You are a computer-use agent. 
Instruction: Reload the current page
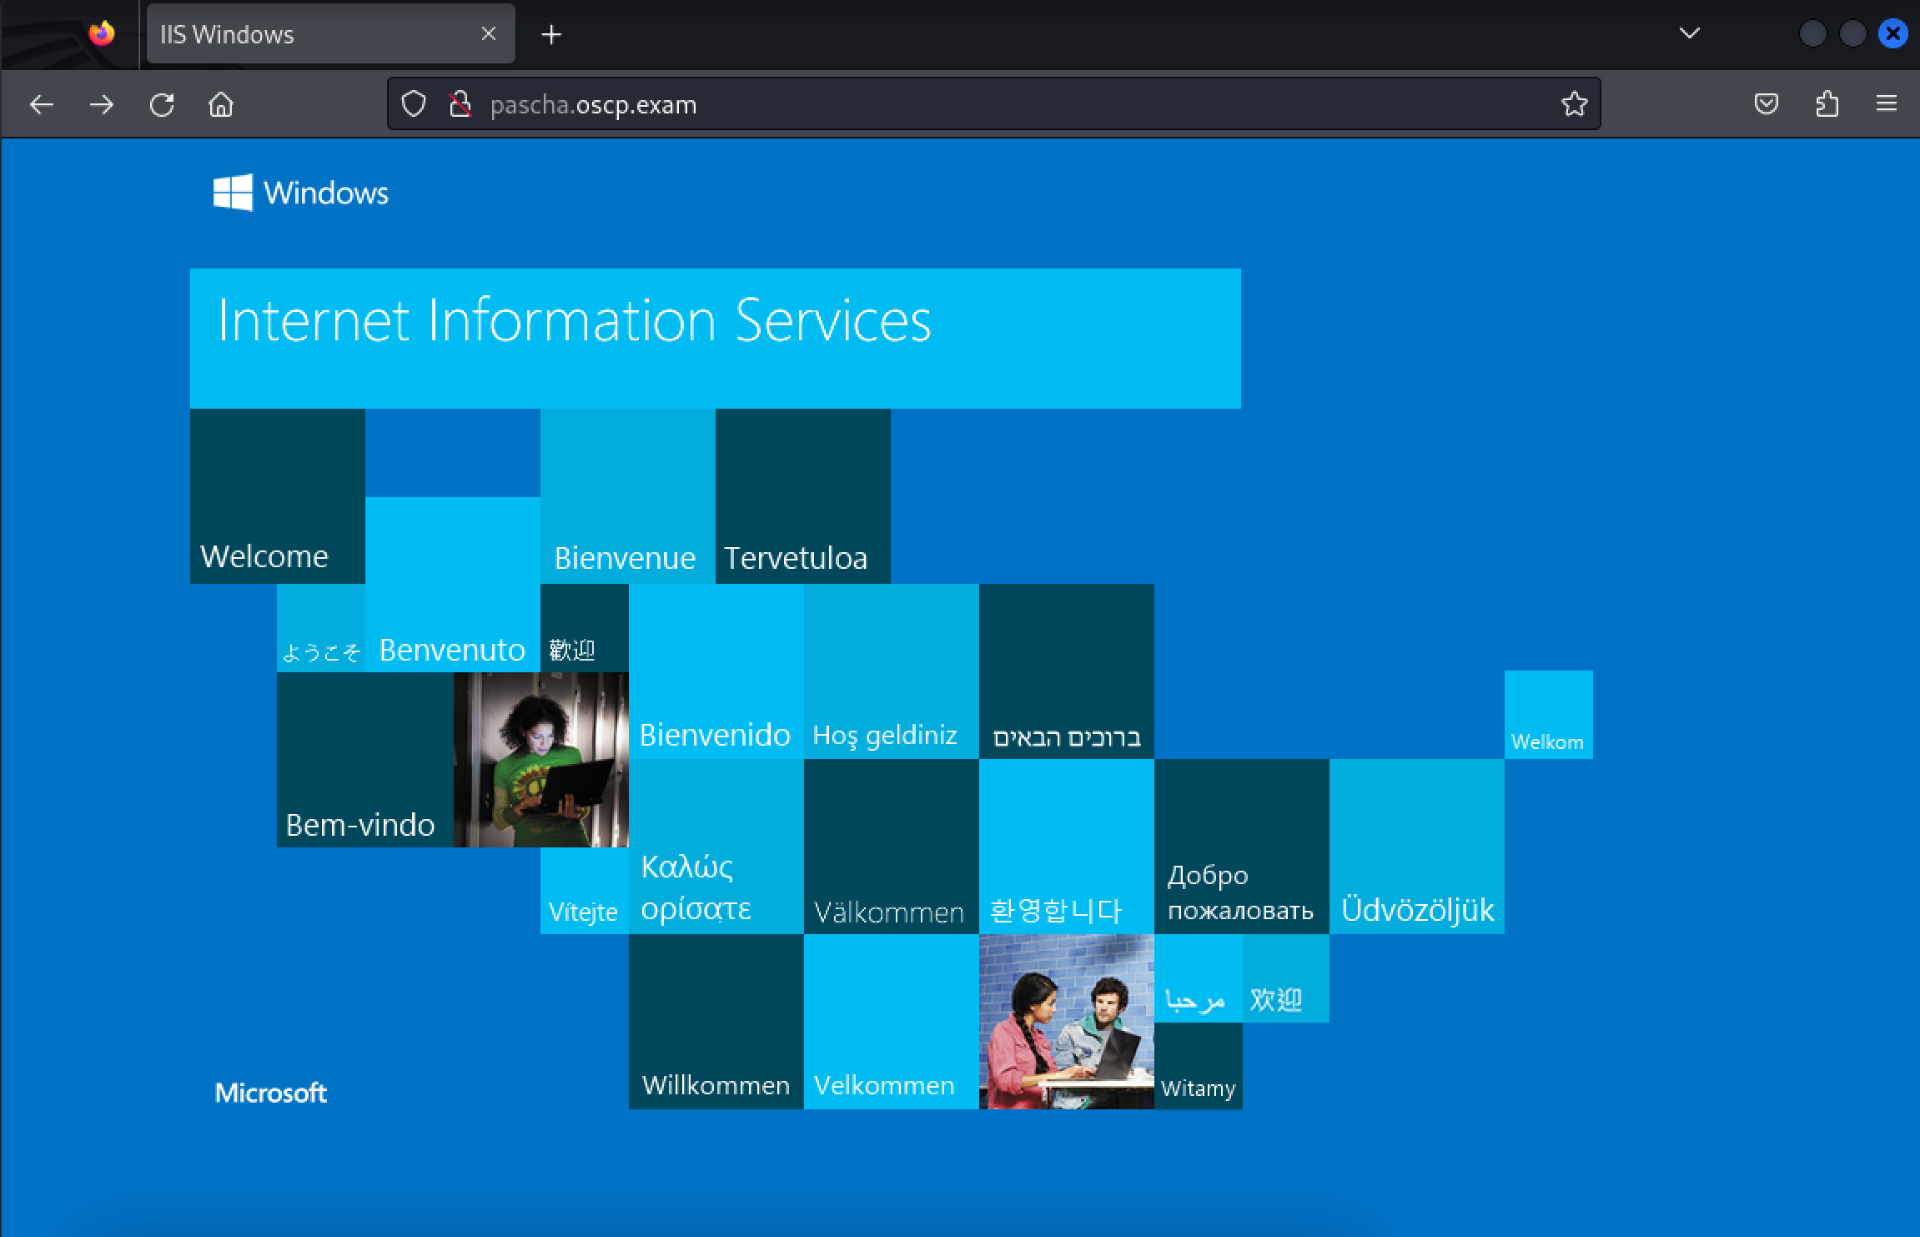click(x=161, y=104)
